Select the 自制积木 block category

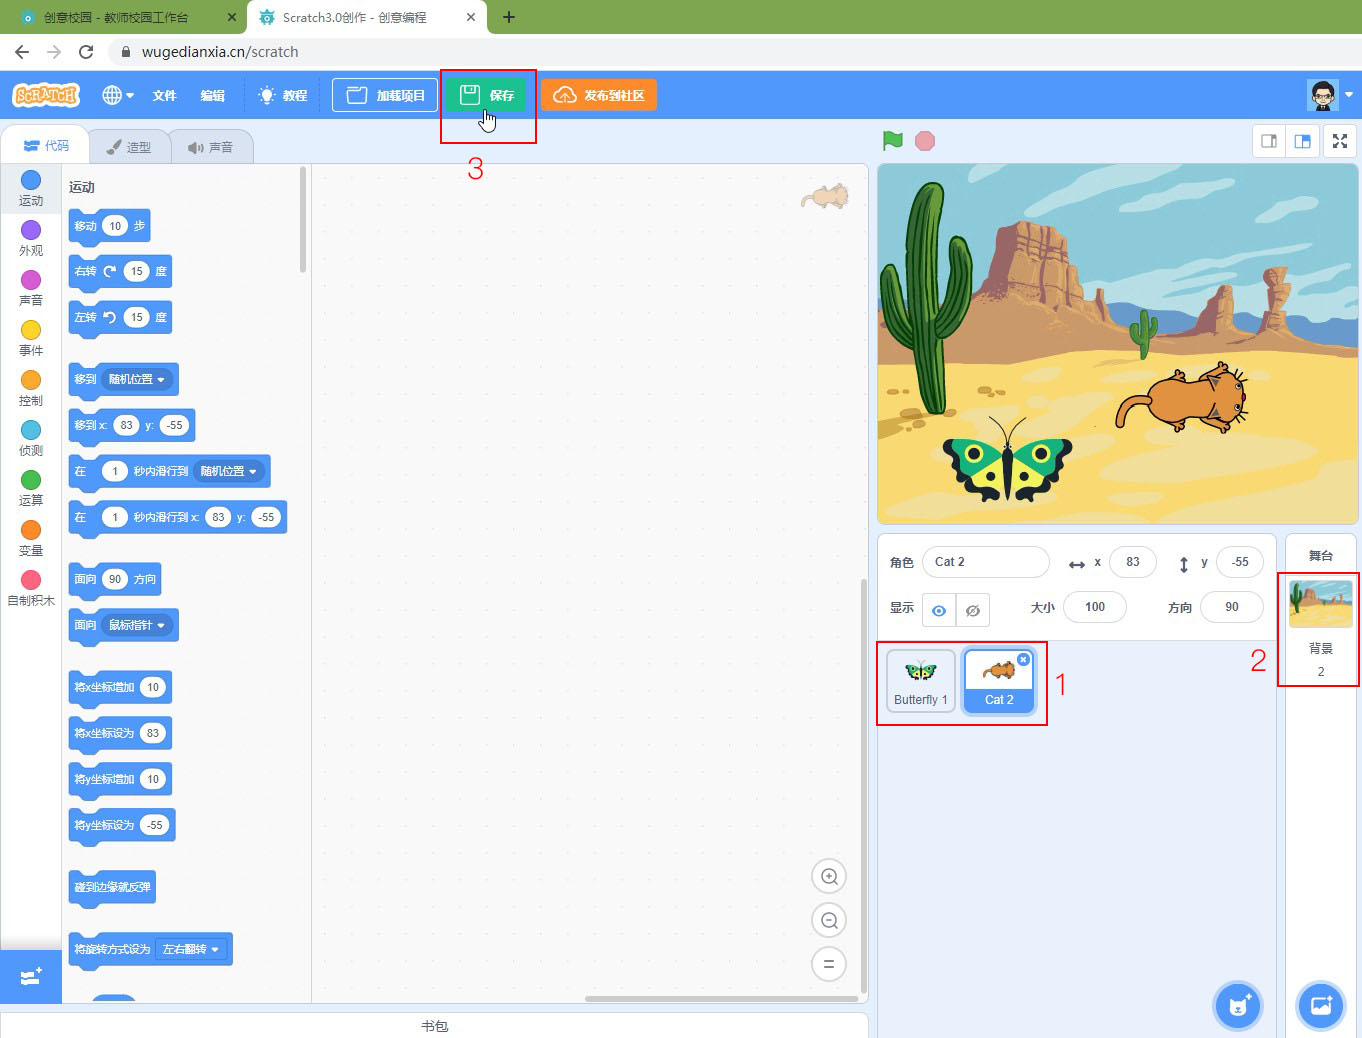tap(31, 588)
